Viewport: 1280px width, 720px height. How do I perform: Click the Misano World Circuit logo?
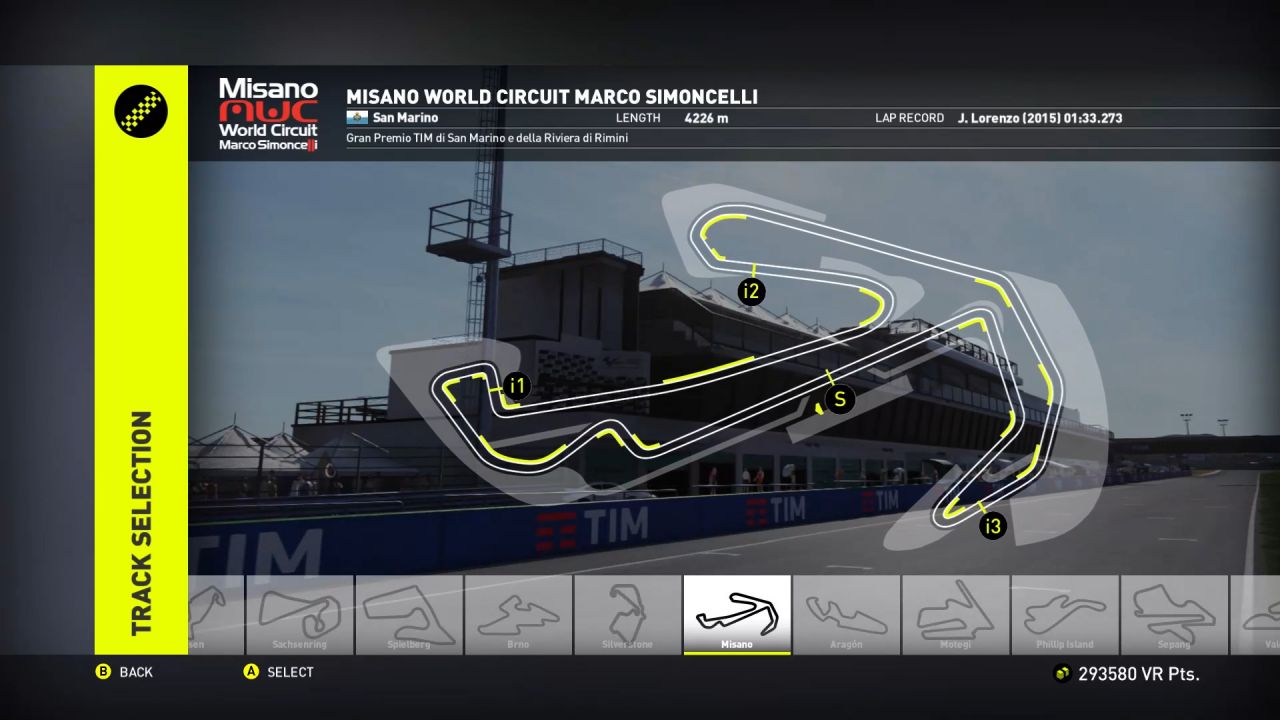pos(268,115)
